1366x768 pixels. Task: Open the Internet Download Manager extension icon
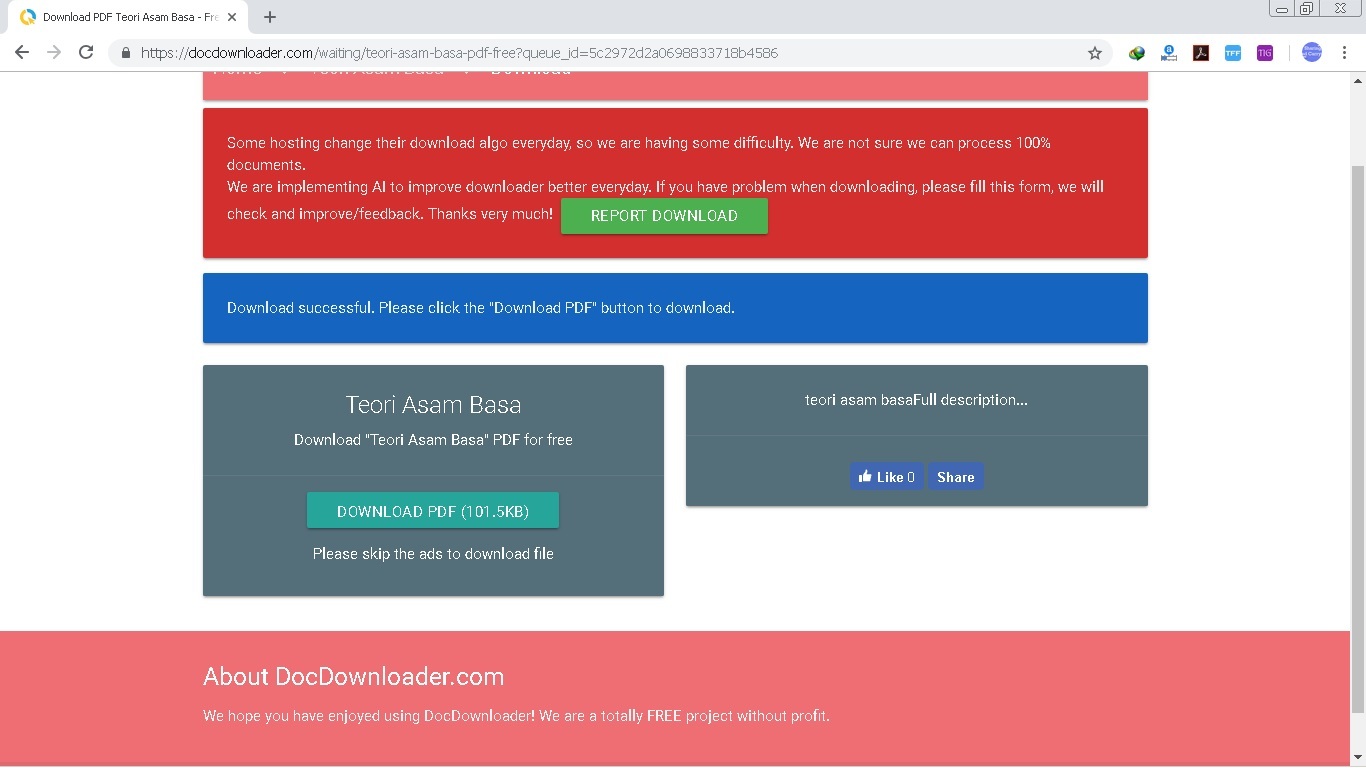1137,53
